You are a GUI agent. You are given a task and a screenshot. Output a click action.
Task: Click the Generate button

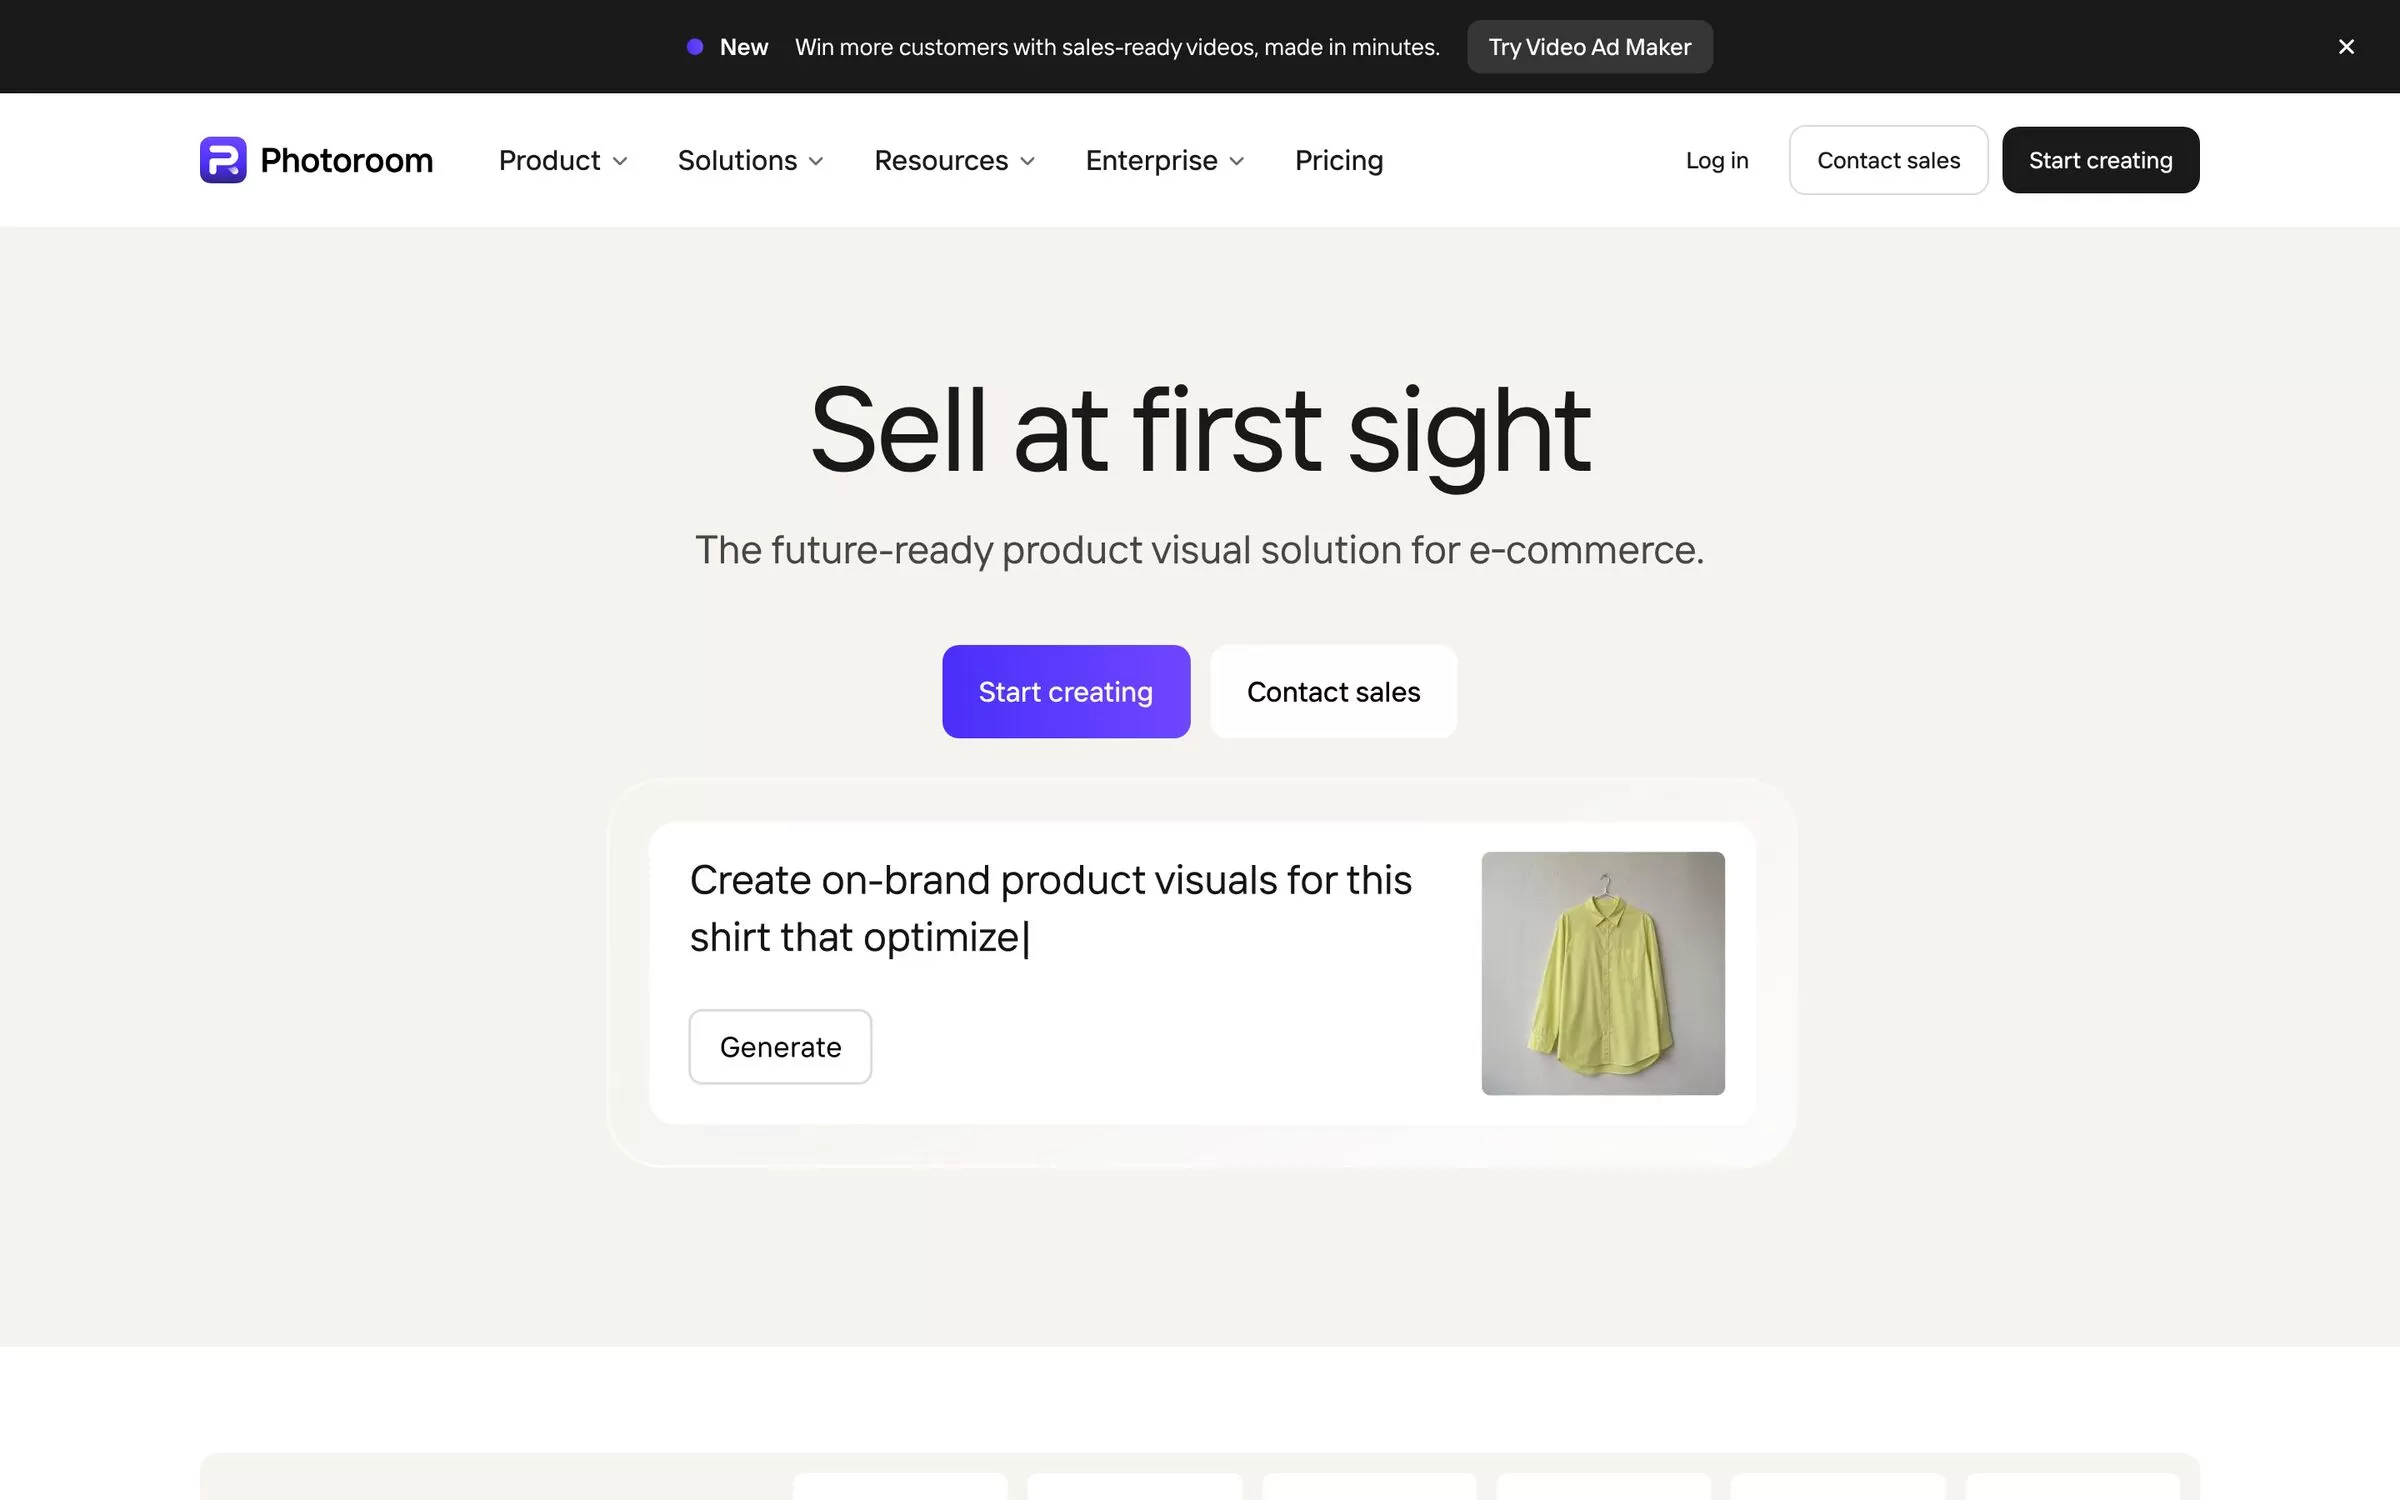point(780,1047)
